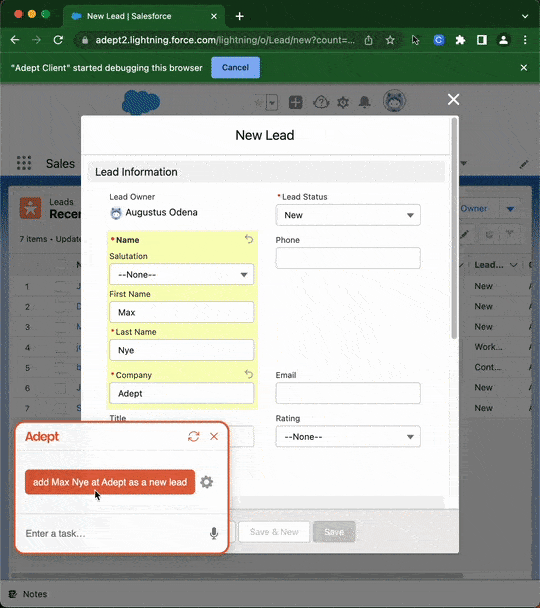The image size is (540, 608).
Task: Open Chrome three-dot menu
Action: tap(525, 40)
